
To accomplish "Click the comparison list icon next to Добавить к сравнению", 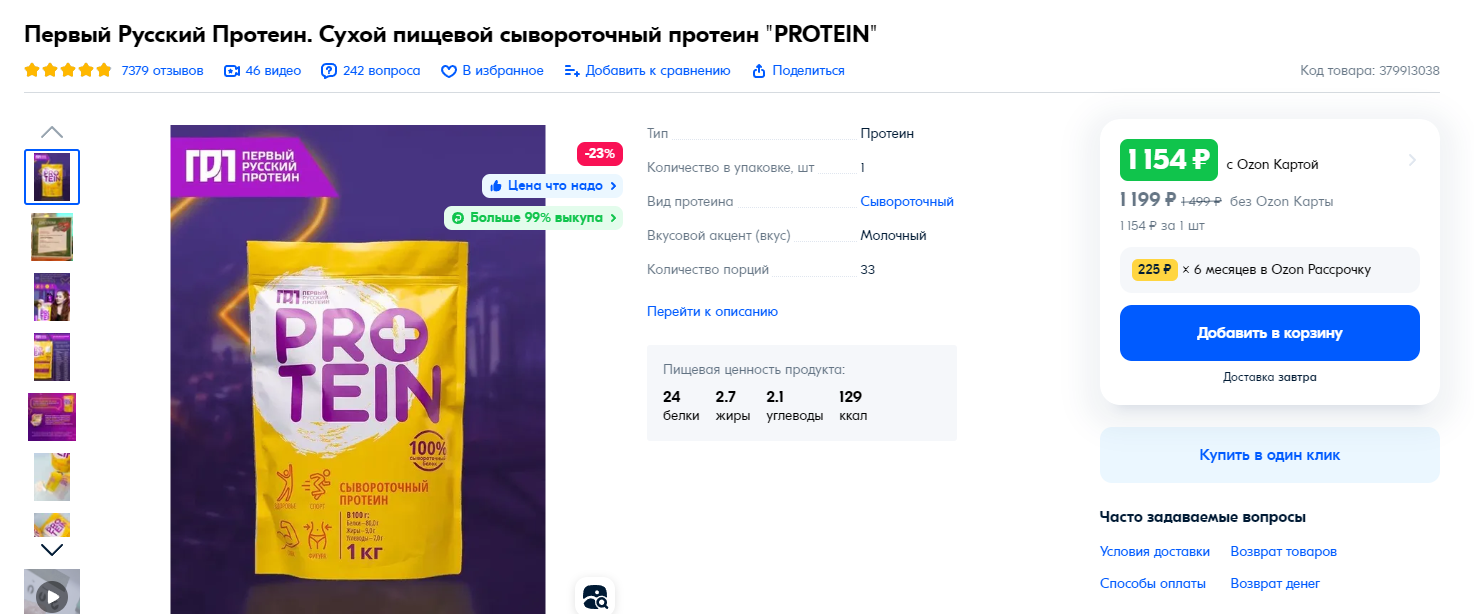I will tap(572, 71).
